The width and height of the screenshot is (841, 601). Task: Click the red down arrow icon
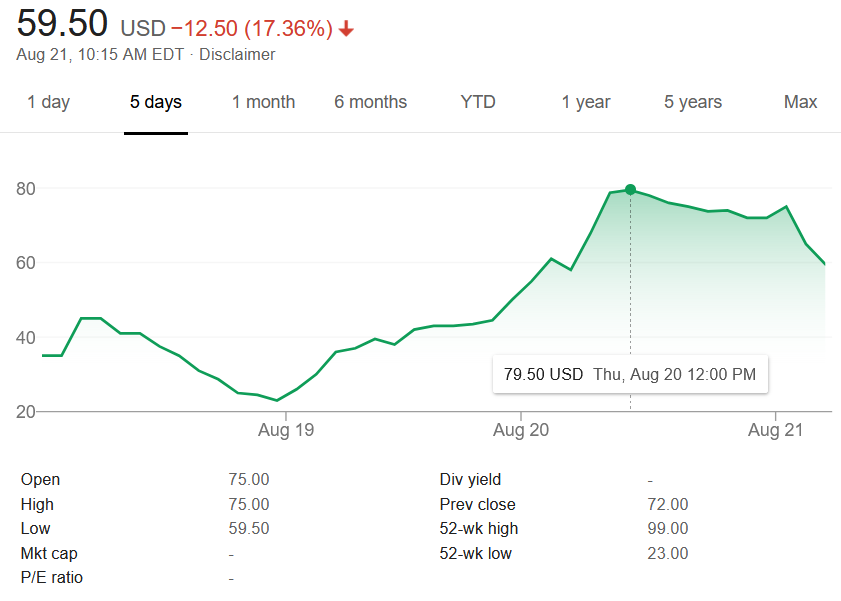click(346, 29)
